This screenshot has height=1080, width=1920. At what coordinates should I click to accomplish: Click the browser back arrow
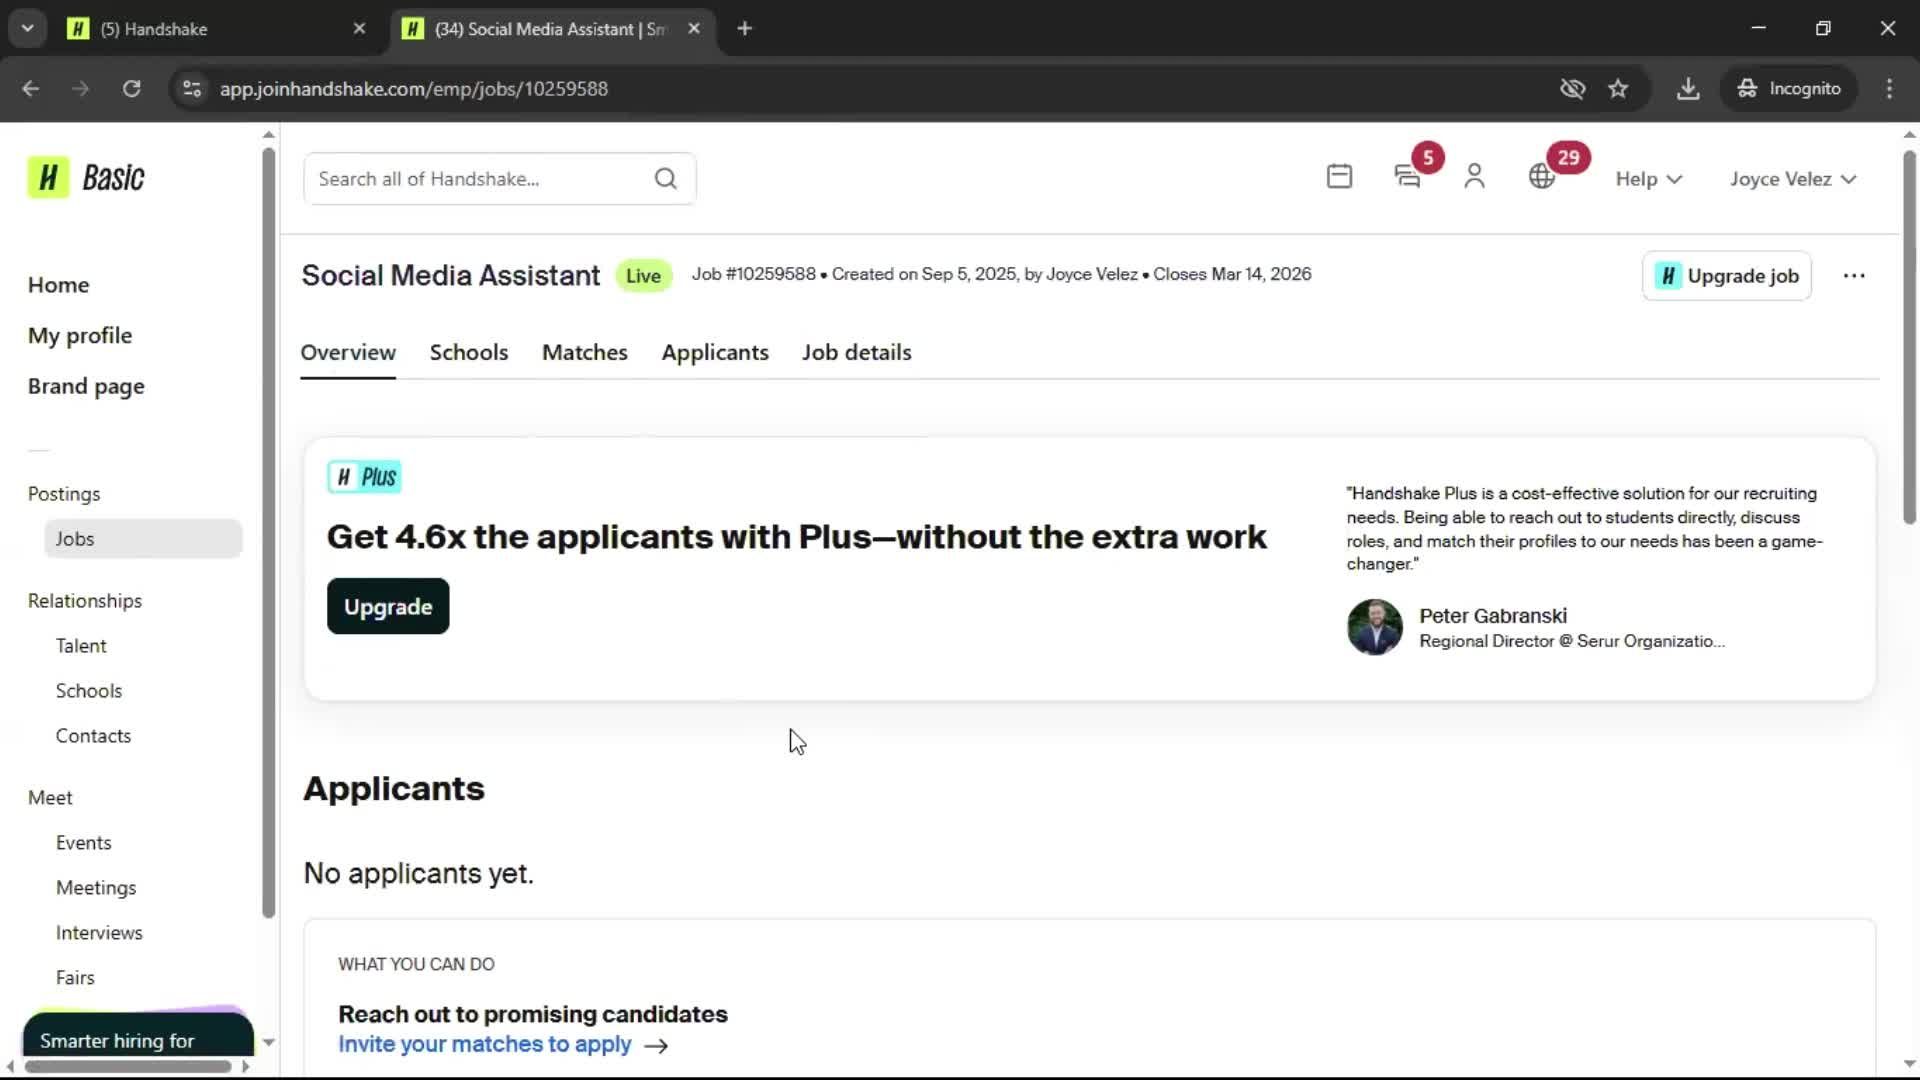click(x=30, y=89)
